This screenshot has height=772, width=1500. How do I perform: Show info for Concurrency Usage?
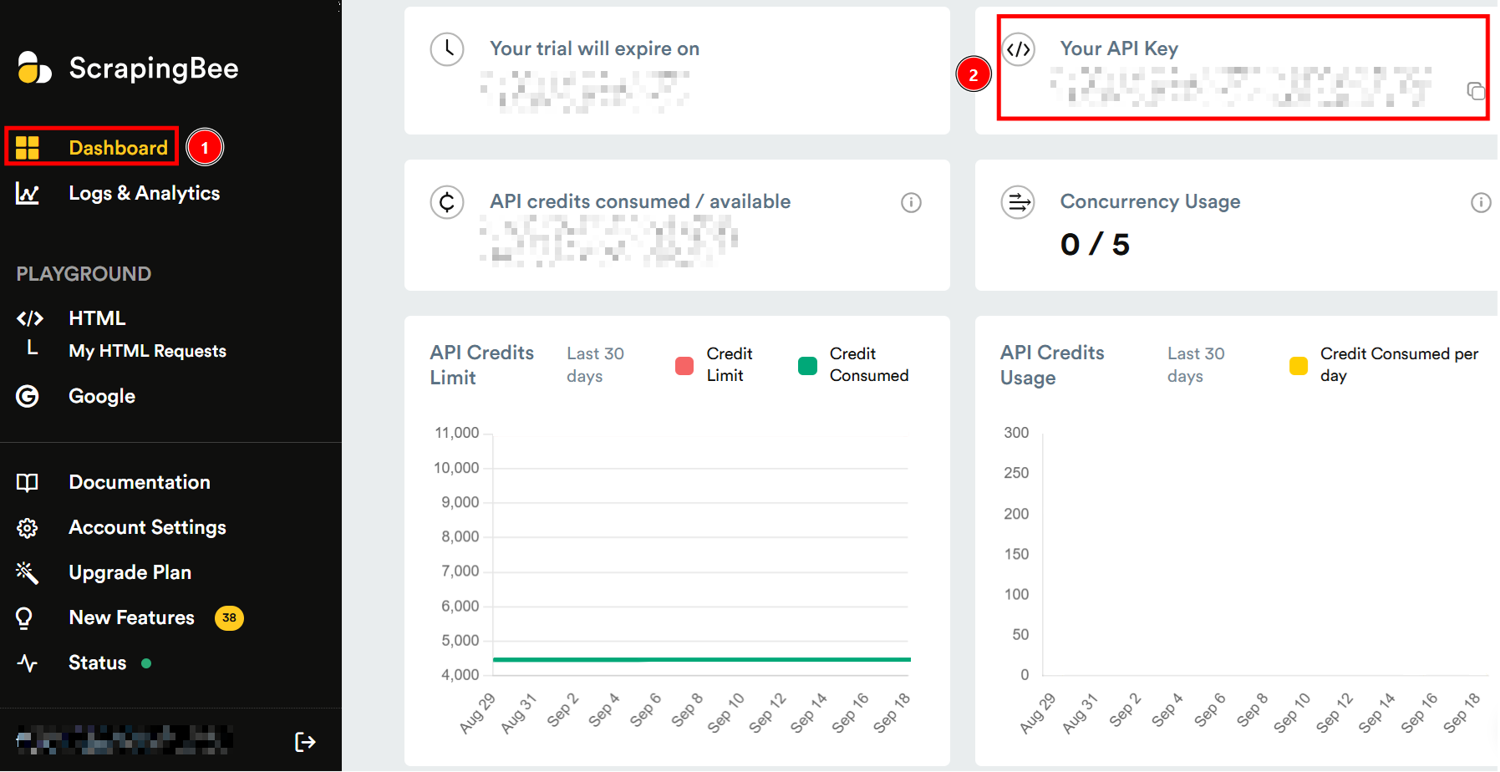point(1481,202)
